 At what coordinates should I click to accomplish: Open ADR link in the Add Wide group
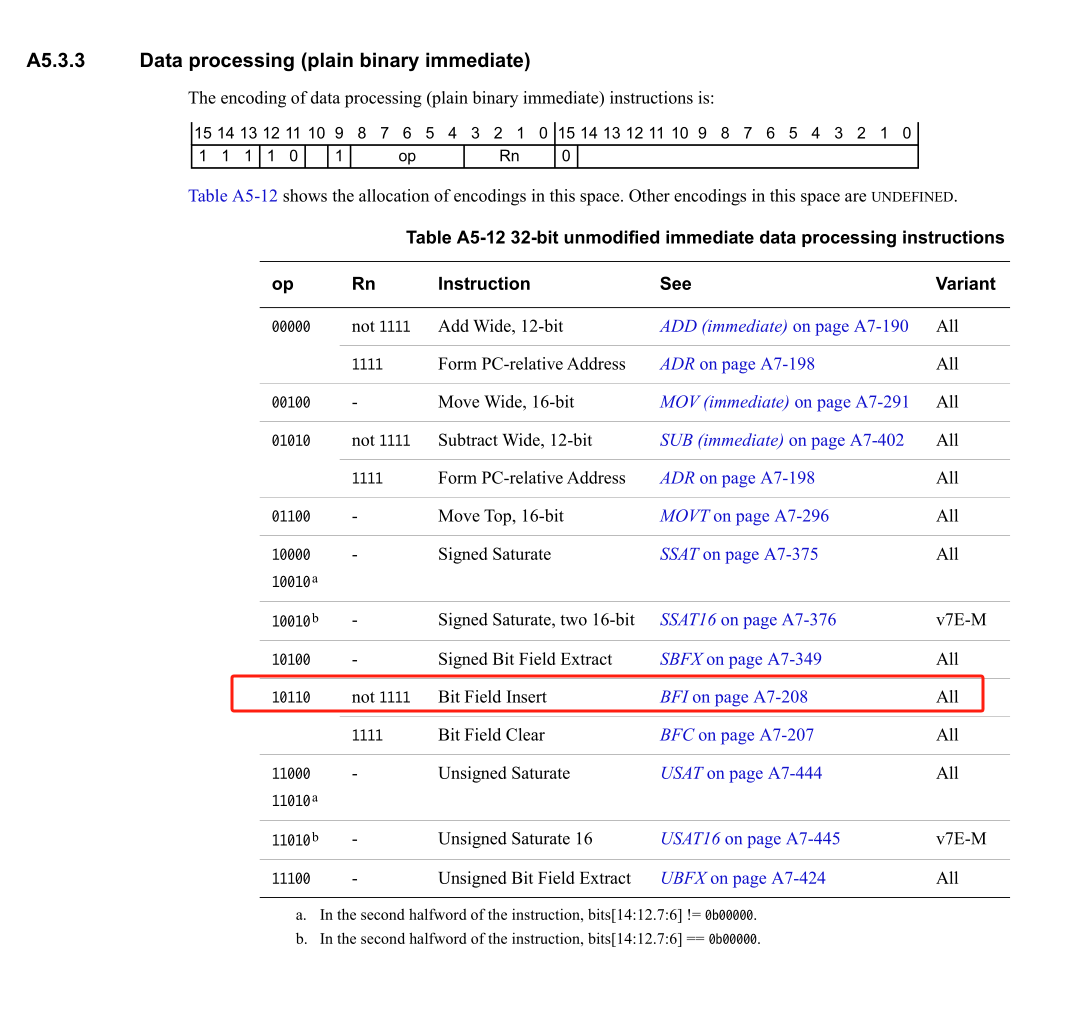(738, 364)
